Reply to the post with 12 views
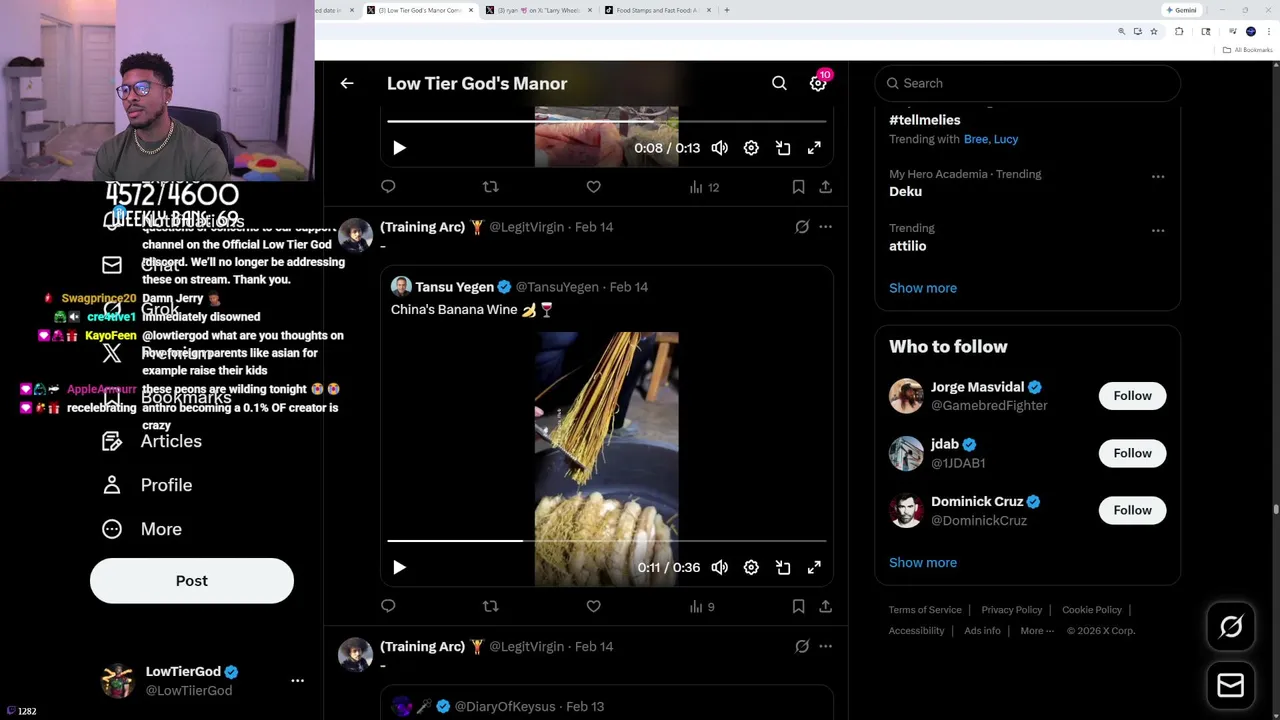The width and height of the screenshot is (1280, 720). click(388, 187)
